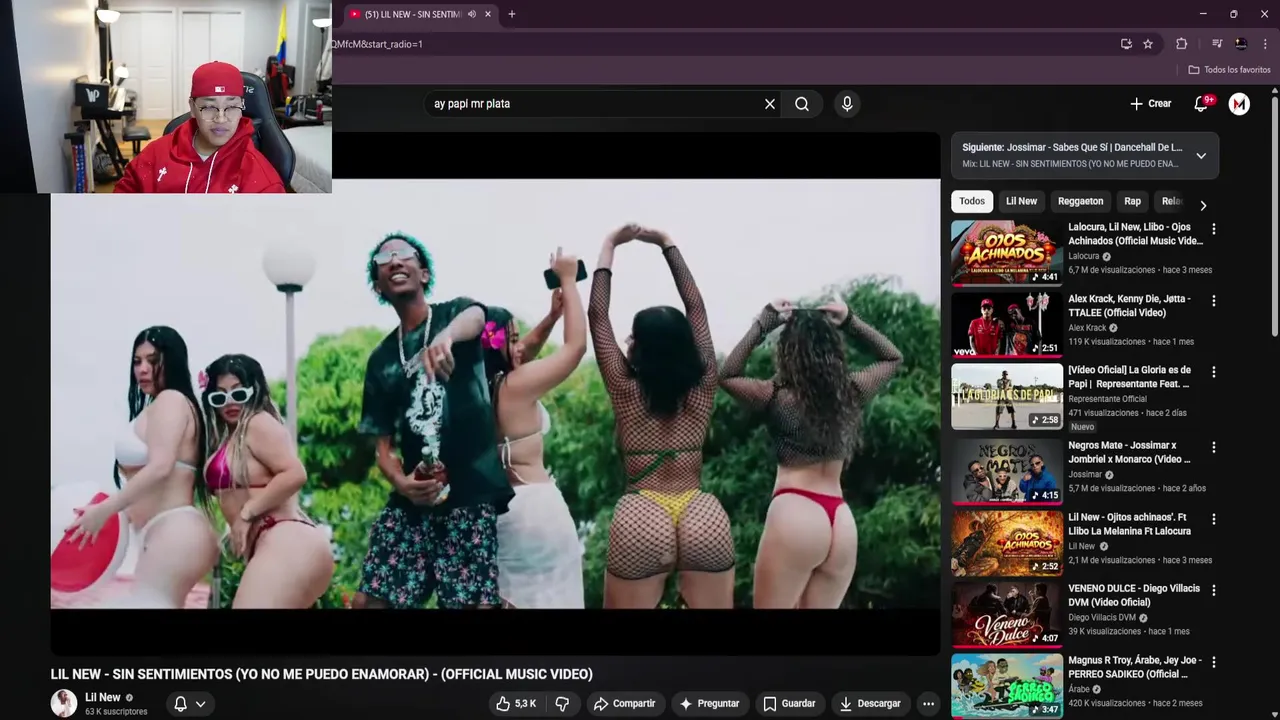Click the music video player area

[x=495, y=394]
